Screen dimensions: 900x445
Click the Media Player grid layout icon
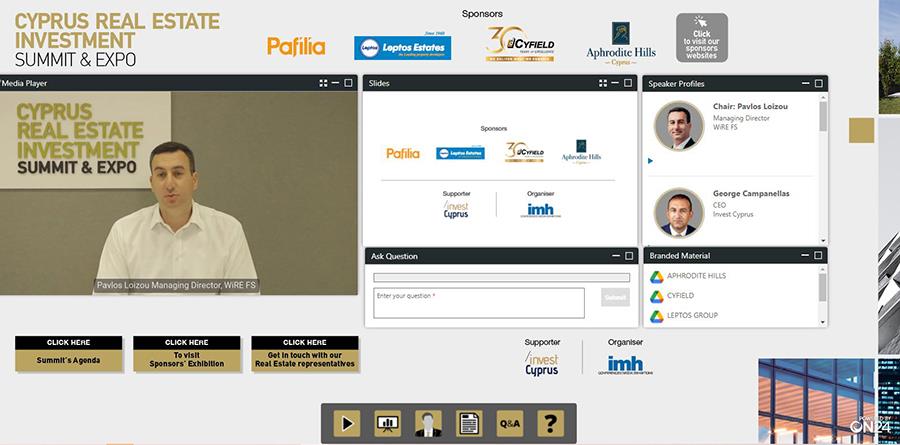click(324, 83)
